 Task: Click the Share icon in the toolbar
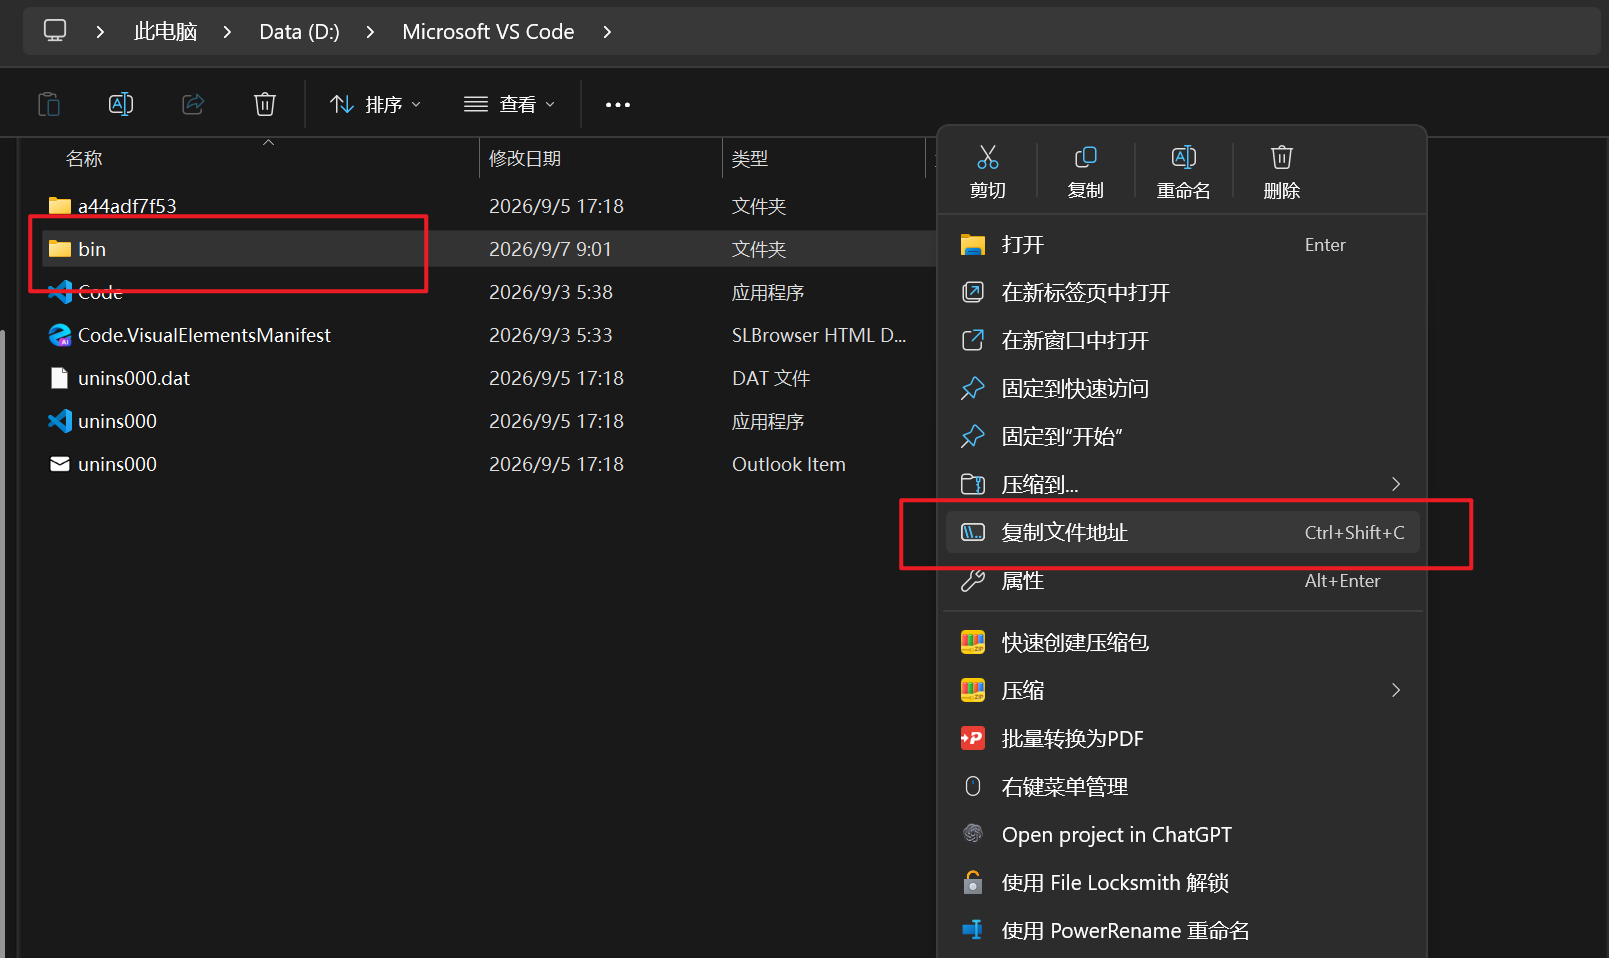193,104
